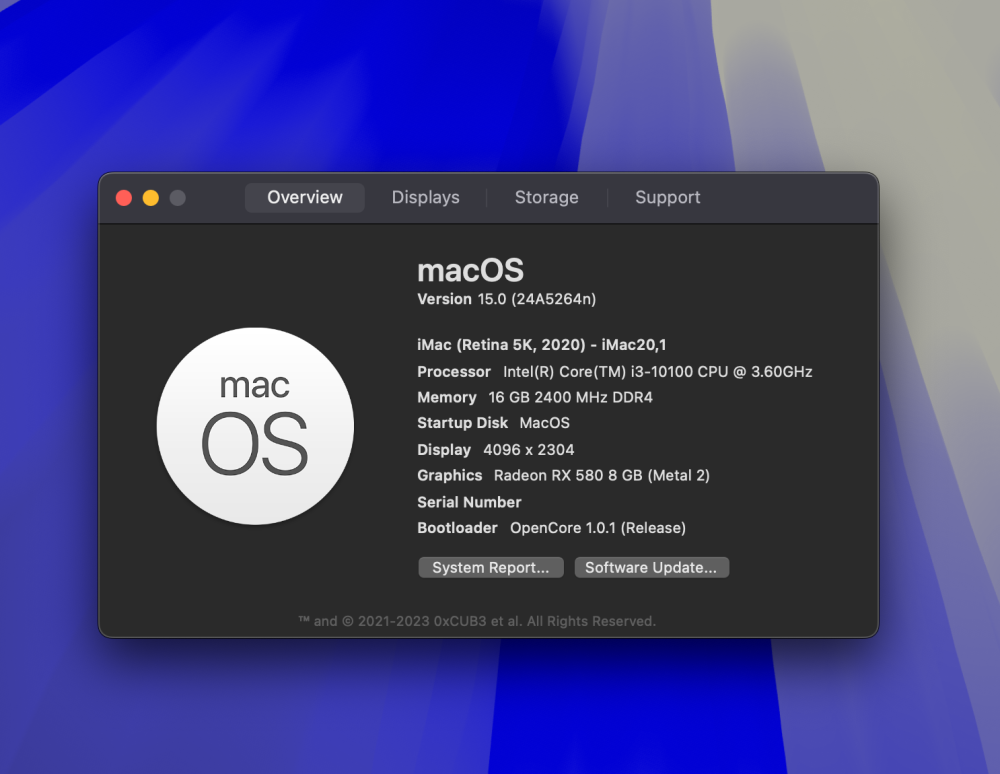
Task: Click the 4096 x 2304 value
Action: coord(529,450)
